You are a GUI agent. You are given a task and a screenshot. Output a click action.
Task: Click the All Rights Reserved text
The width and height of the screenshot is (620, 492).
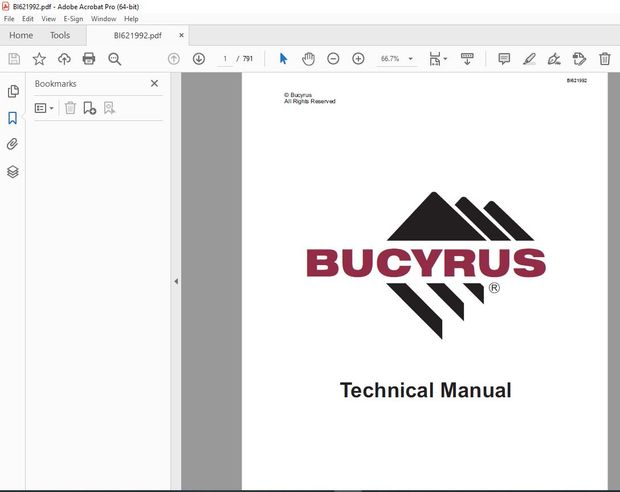coord(310,101)
